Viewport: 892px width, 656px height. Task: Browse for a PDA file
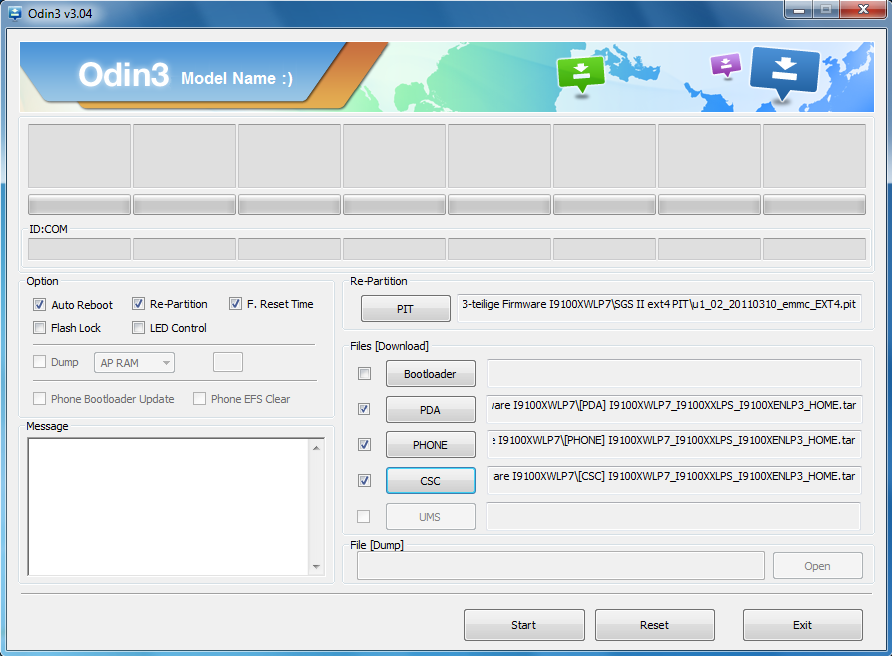coord(431,410)
